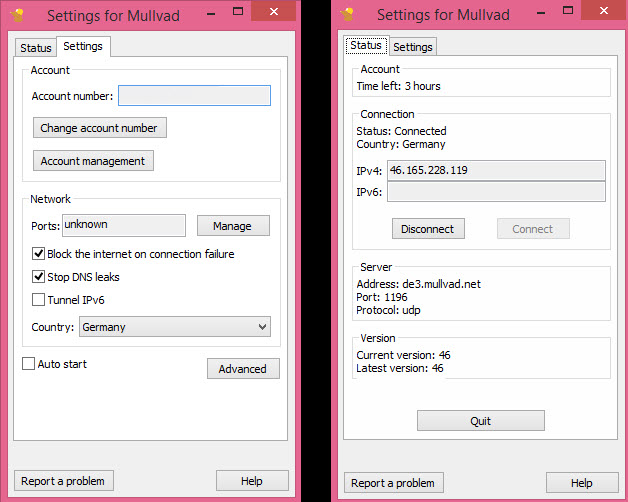Click the empty IPv6 field
The width and height of the screenshot is (628, 502).
tap(496, 192)
